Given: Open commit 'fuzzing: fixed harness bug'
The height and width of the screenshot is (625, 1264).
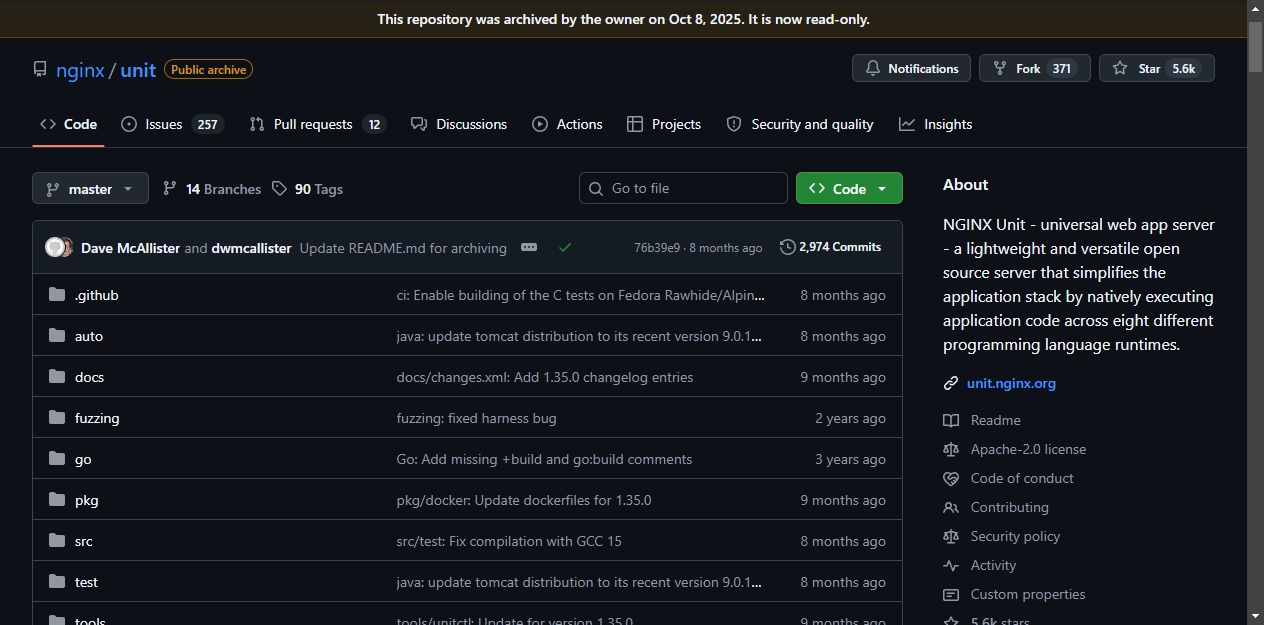Looking at the screenshot, I should (x=476, y=418).
